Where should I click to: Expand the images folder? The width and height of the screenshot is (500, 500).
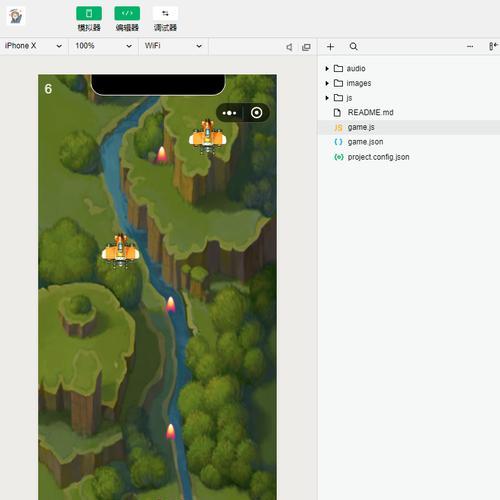click(x=352, y=83)
